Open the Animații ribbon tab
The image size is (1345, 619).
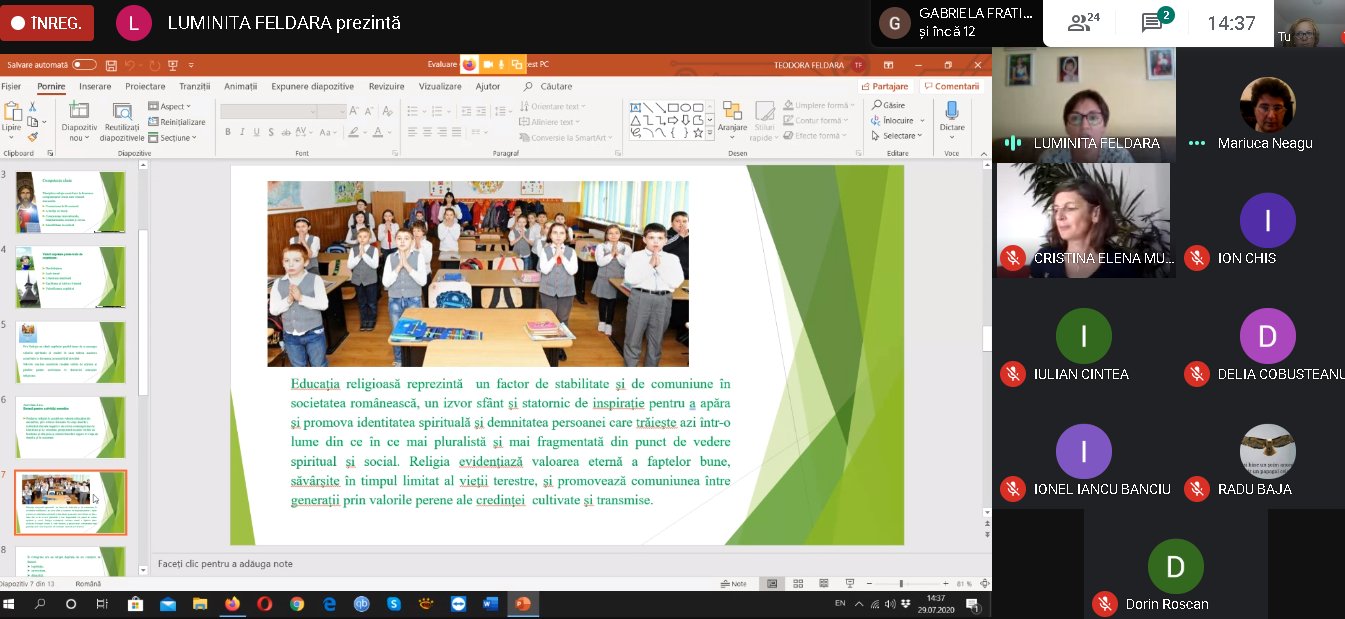pyautogui.click(x=240, y=87)
